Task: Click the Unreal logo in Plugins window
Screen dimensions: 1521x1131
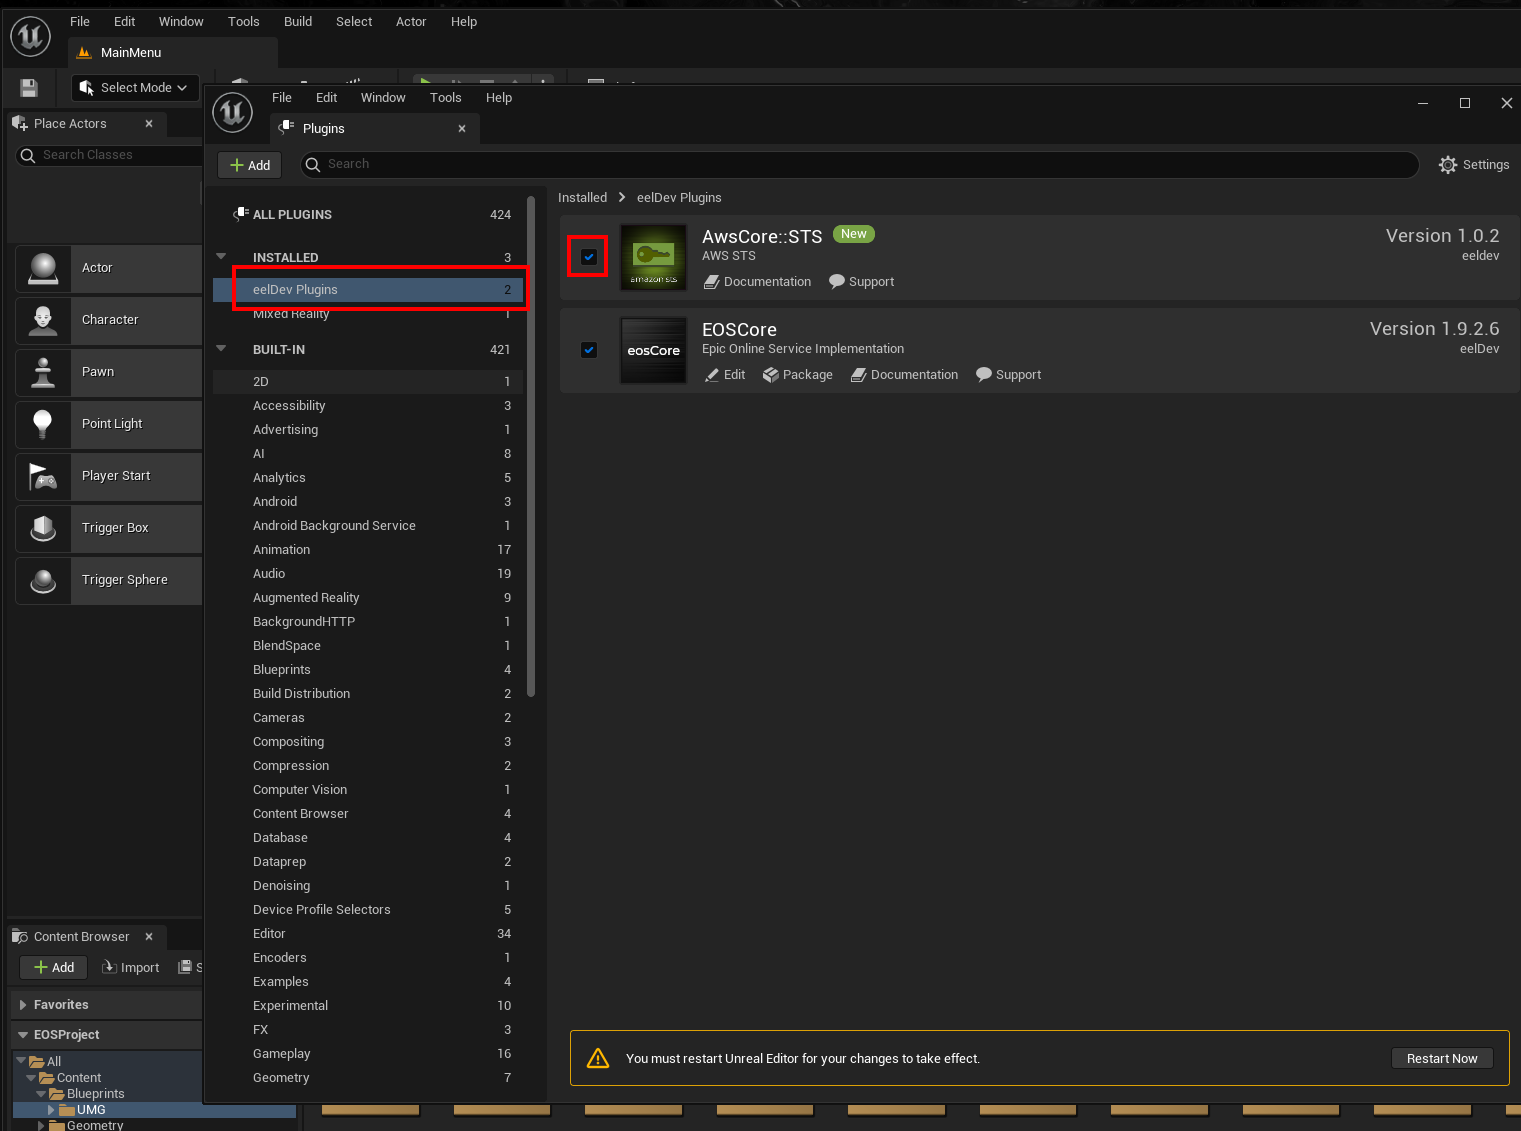Action: click(x=233, y=112)
